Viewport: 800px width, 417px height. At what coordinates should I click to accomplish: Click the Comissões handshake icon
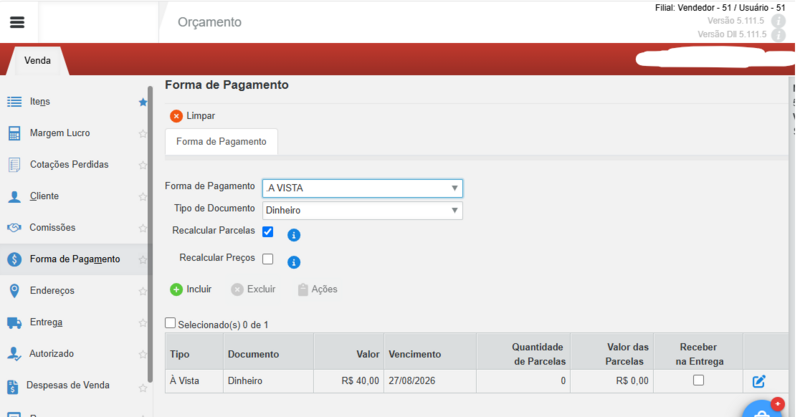point(14,228)
